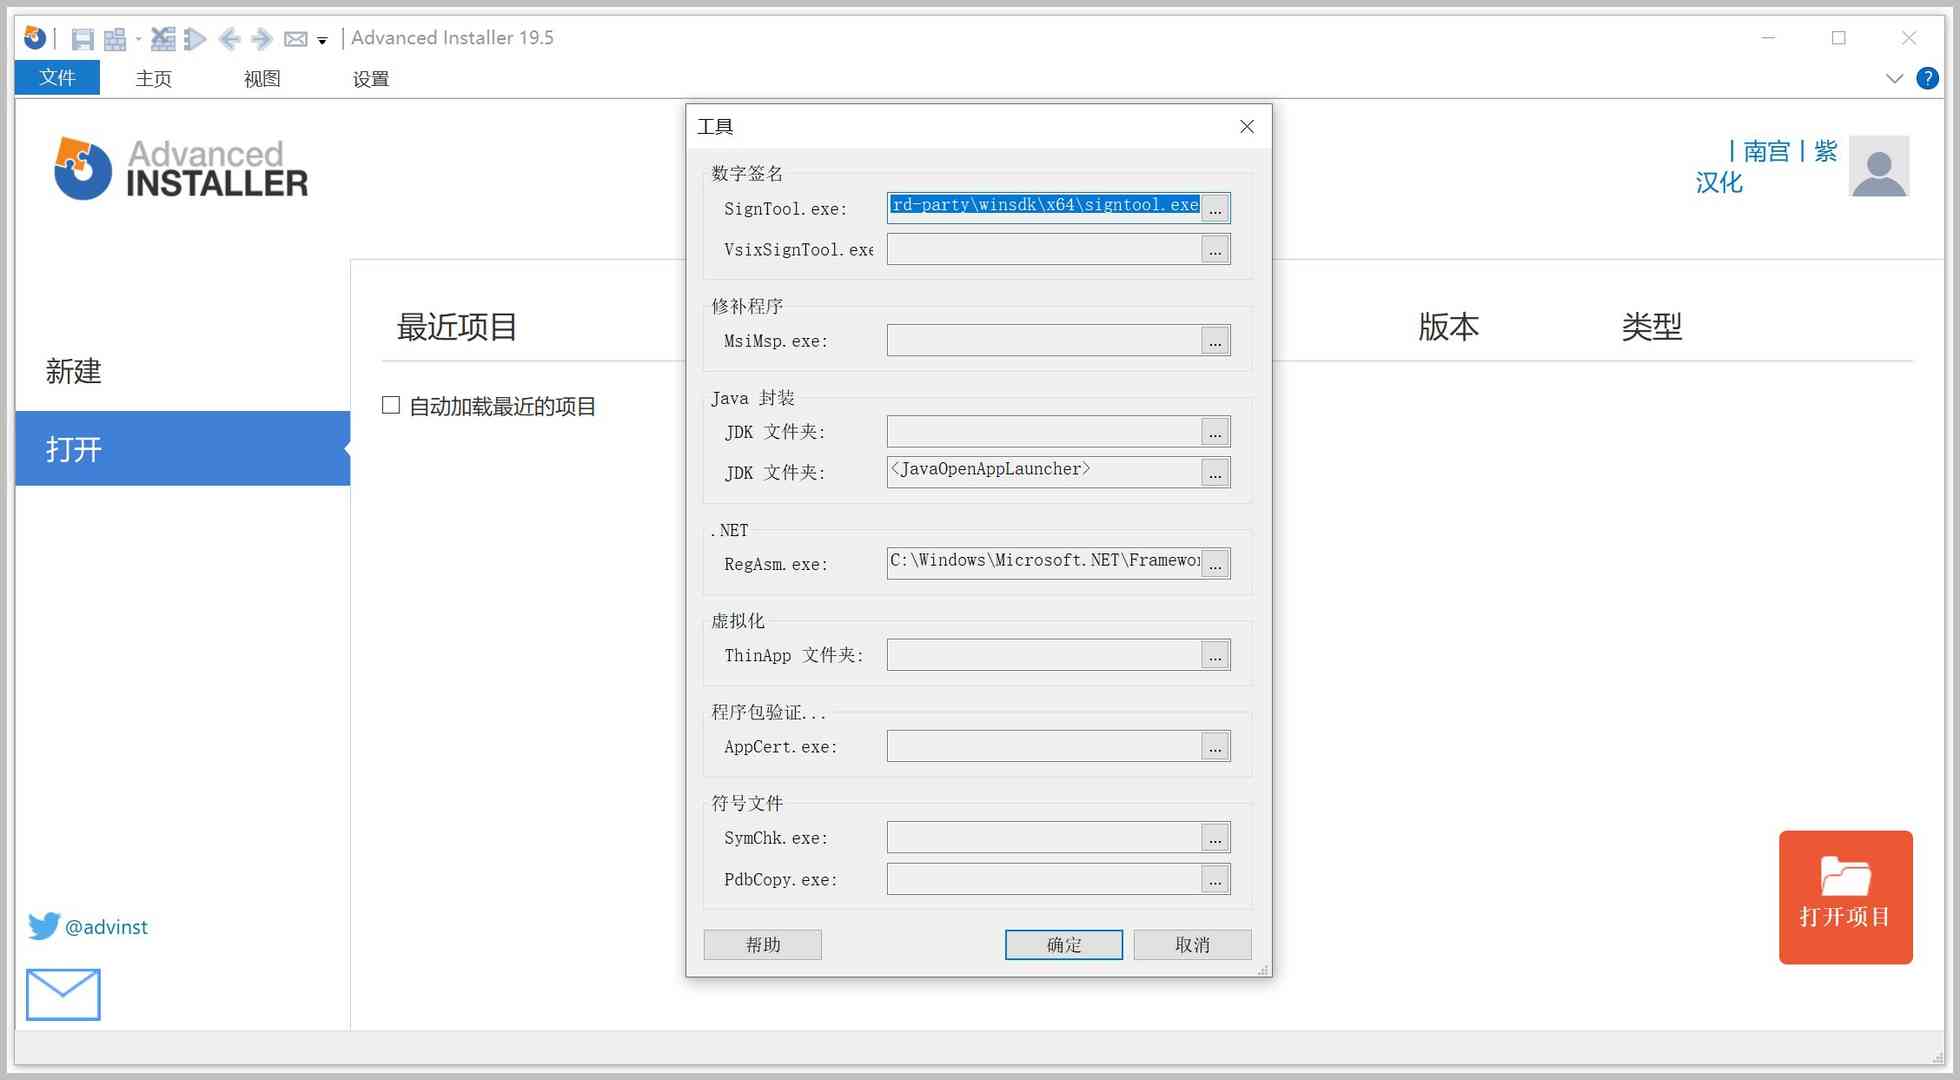Toggle 自动加载最近的项目 checkbox

click(x=391, y=405)
